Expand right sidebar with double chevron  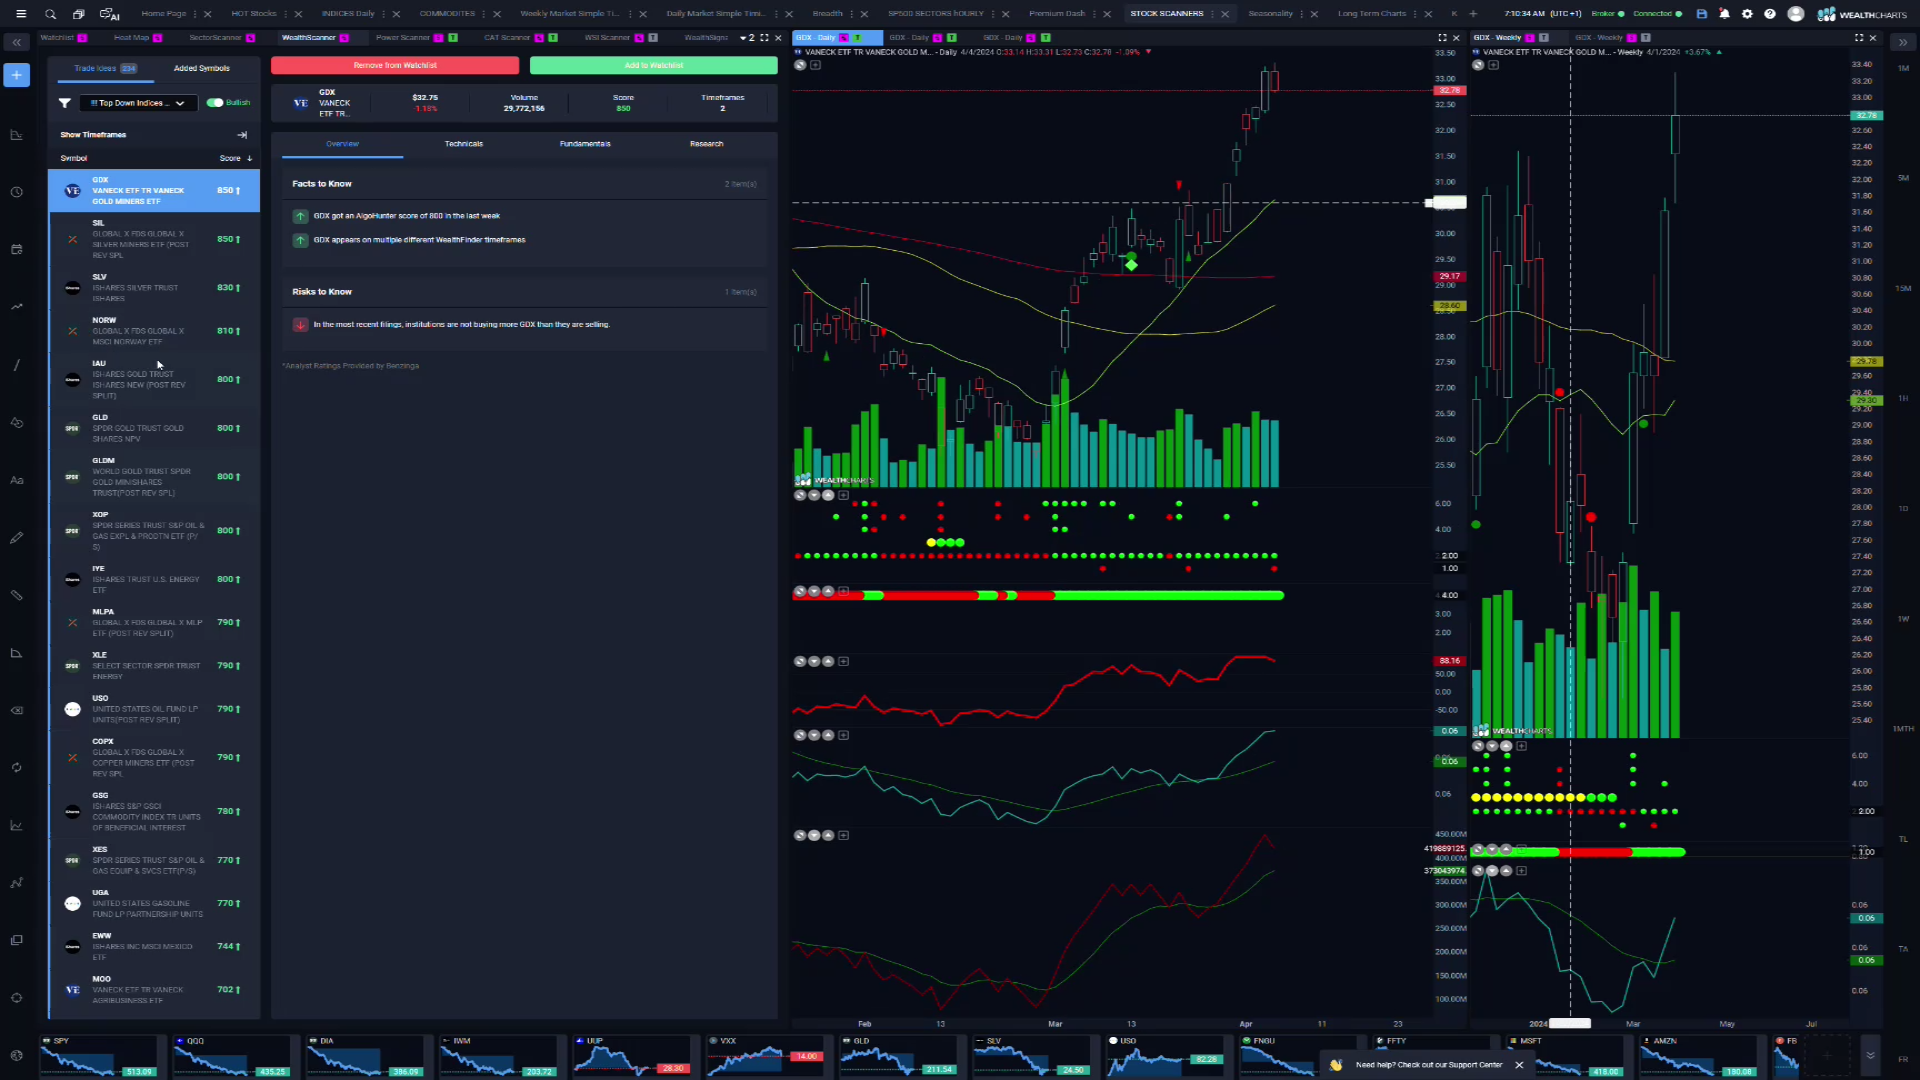[1902, 42]
